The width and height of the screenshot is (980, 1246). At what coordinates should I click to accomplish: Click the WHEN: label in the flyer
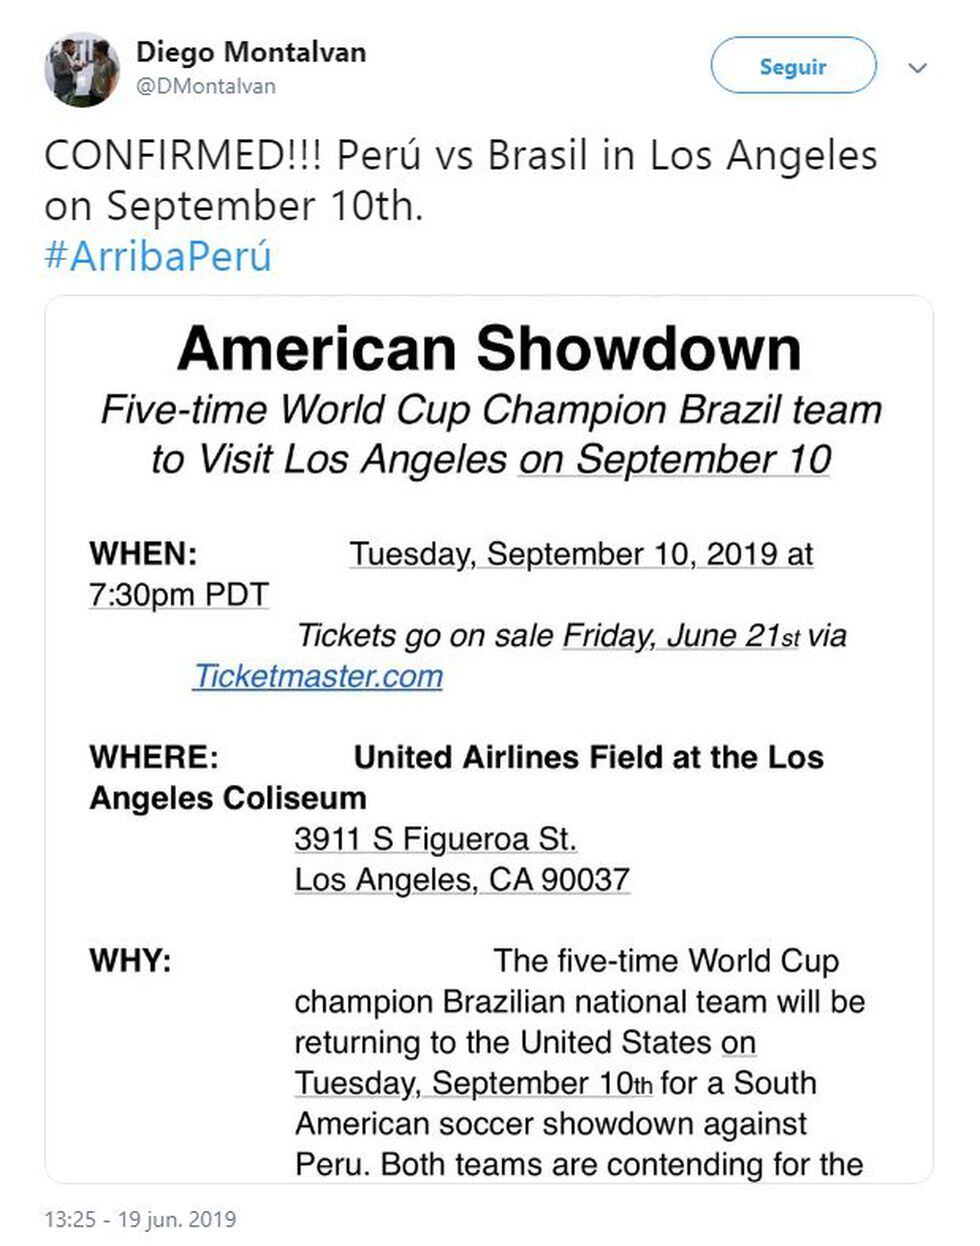pyautogui.click(x=143, y=553)
